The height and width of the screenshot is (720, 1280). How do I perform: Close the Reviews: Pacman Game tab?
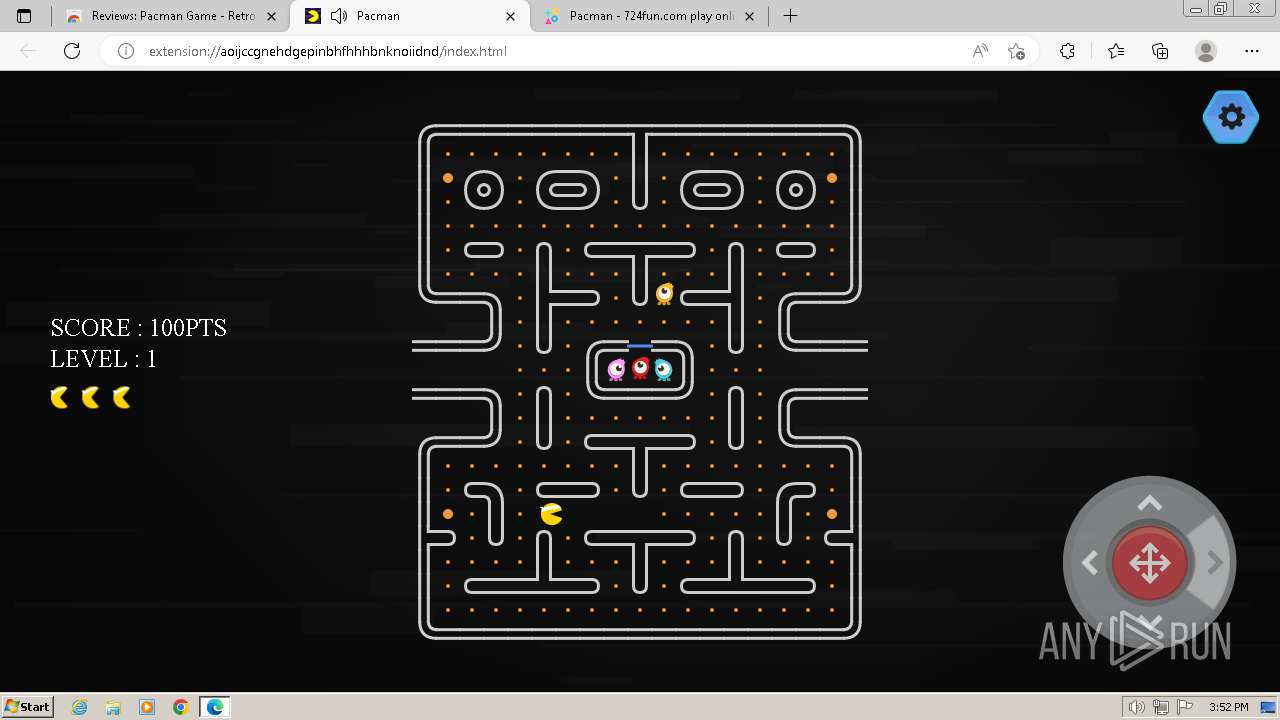point(272,16)
